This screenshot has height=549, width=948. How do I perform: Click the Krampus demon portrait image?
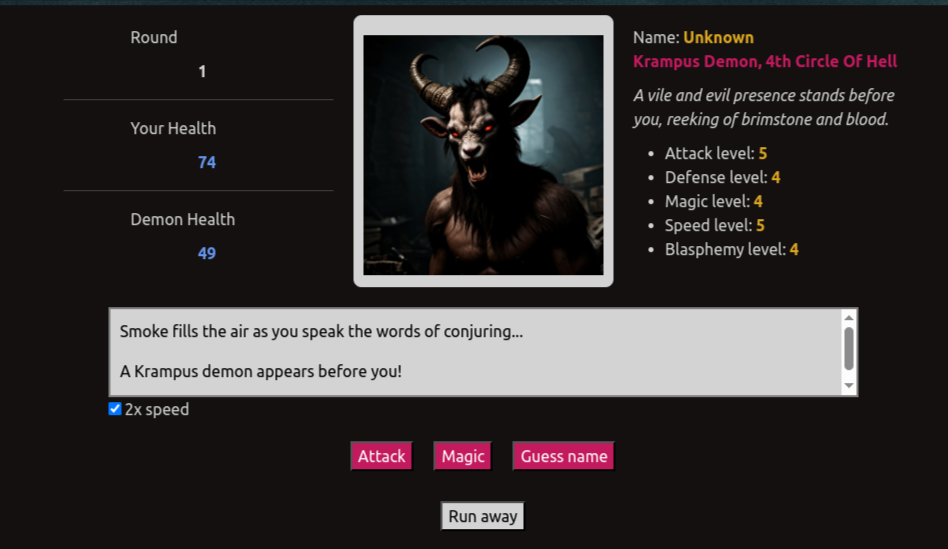click(x=483, y=155)
